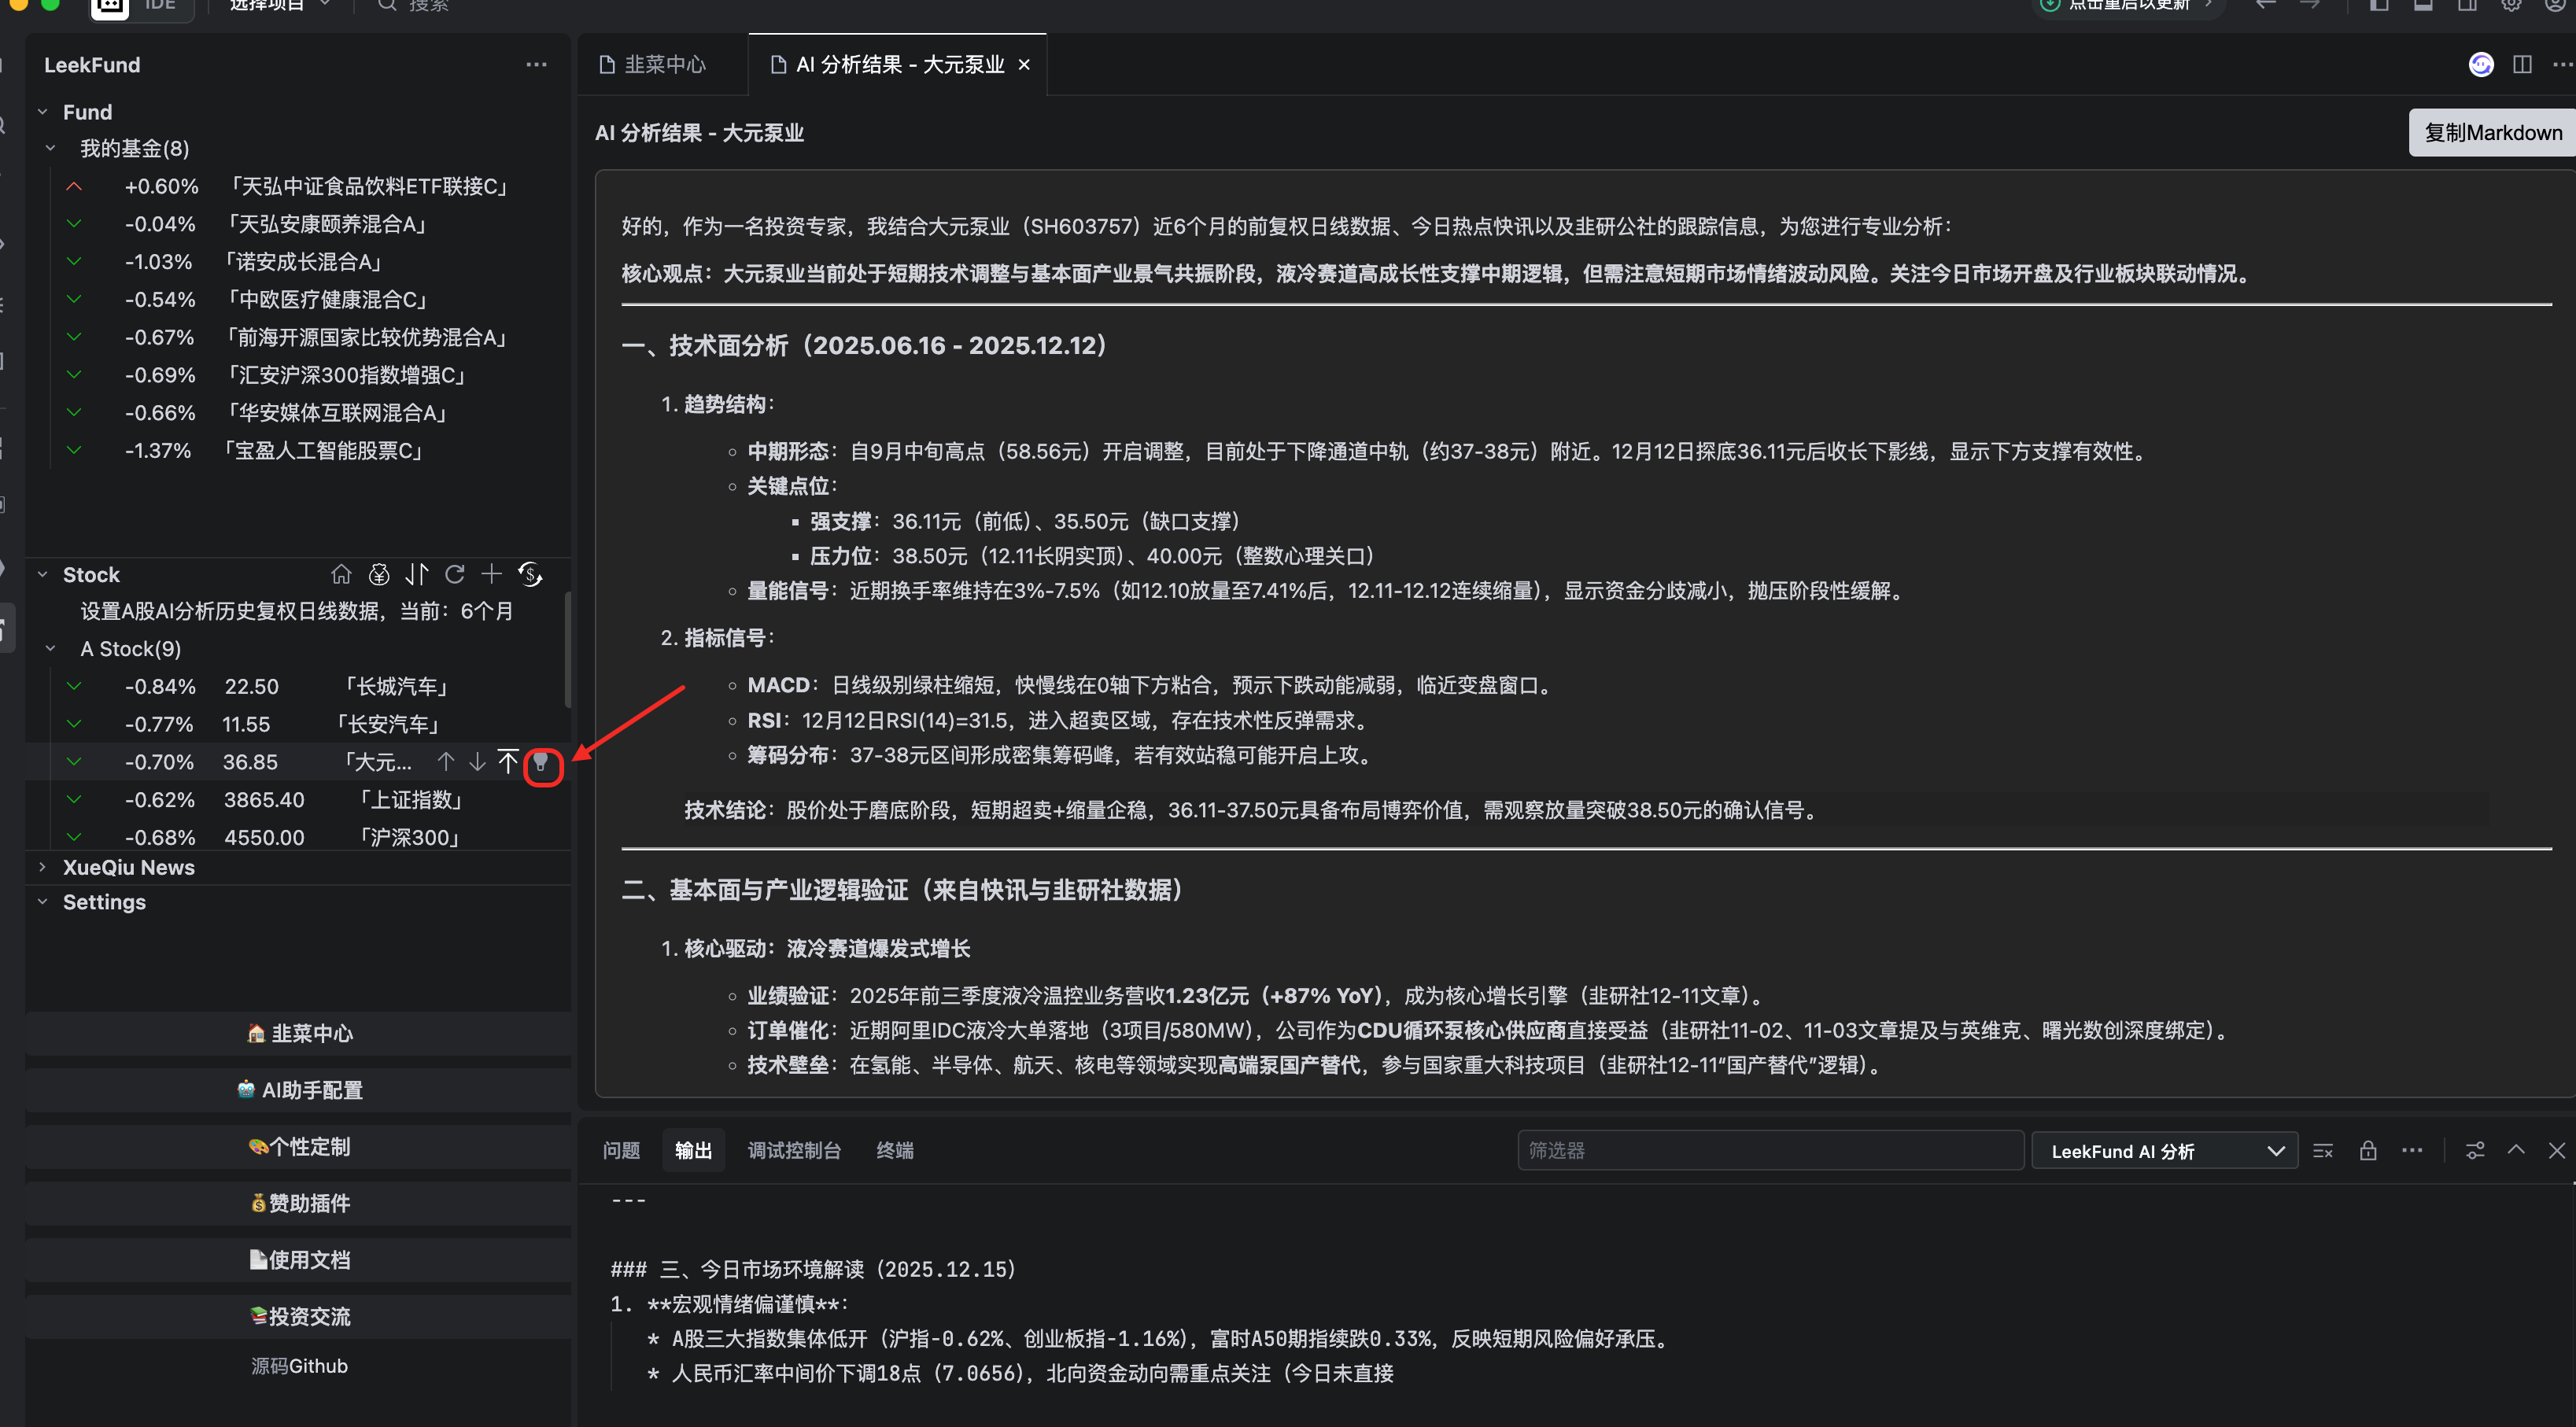Collapse the A Stock(9) group

tap(50, 649)
